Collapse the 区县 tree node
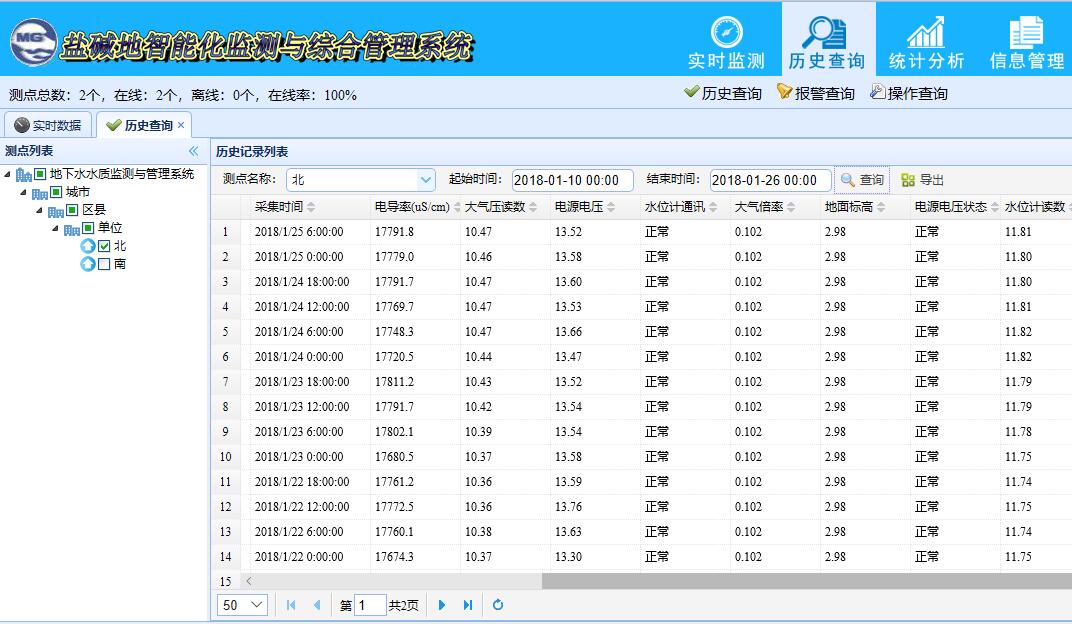Viewport: 1072px width, 624px height. 40,211
